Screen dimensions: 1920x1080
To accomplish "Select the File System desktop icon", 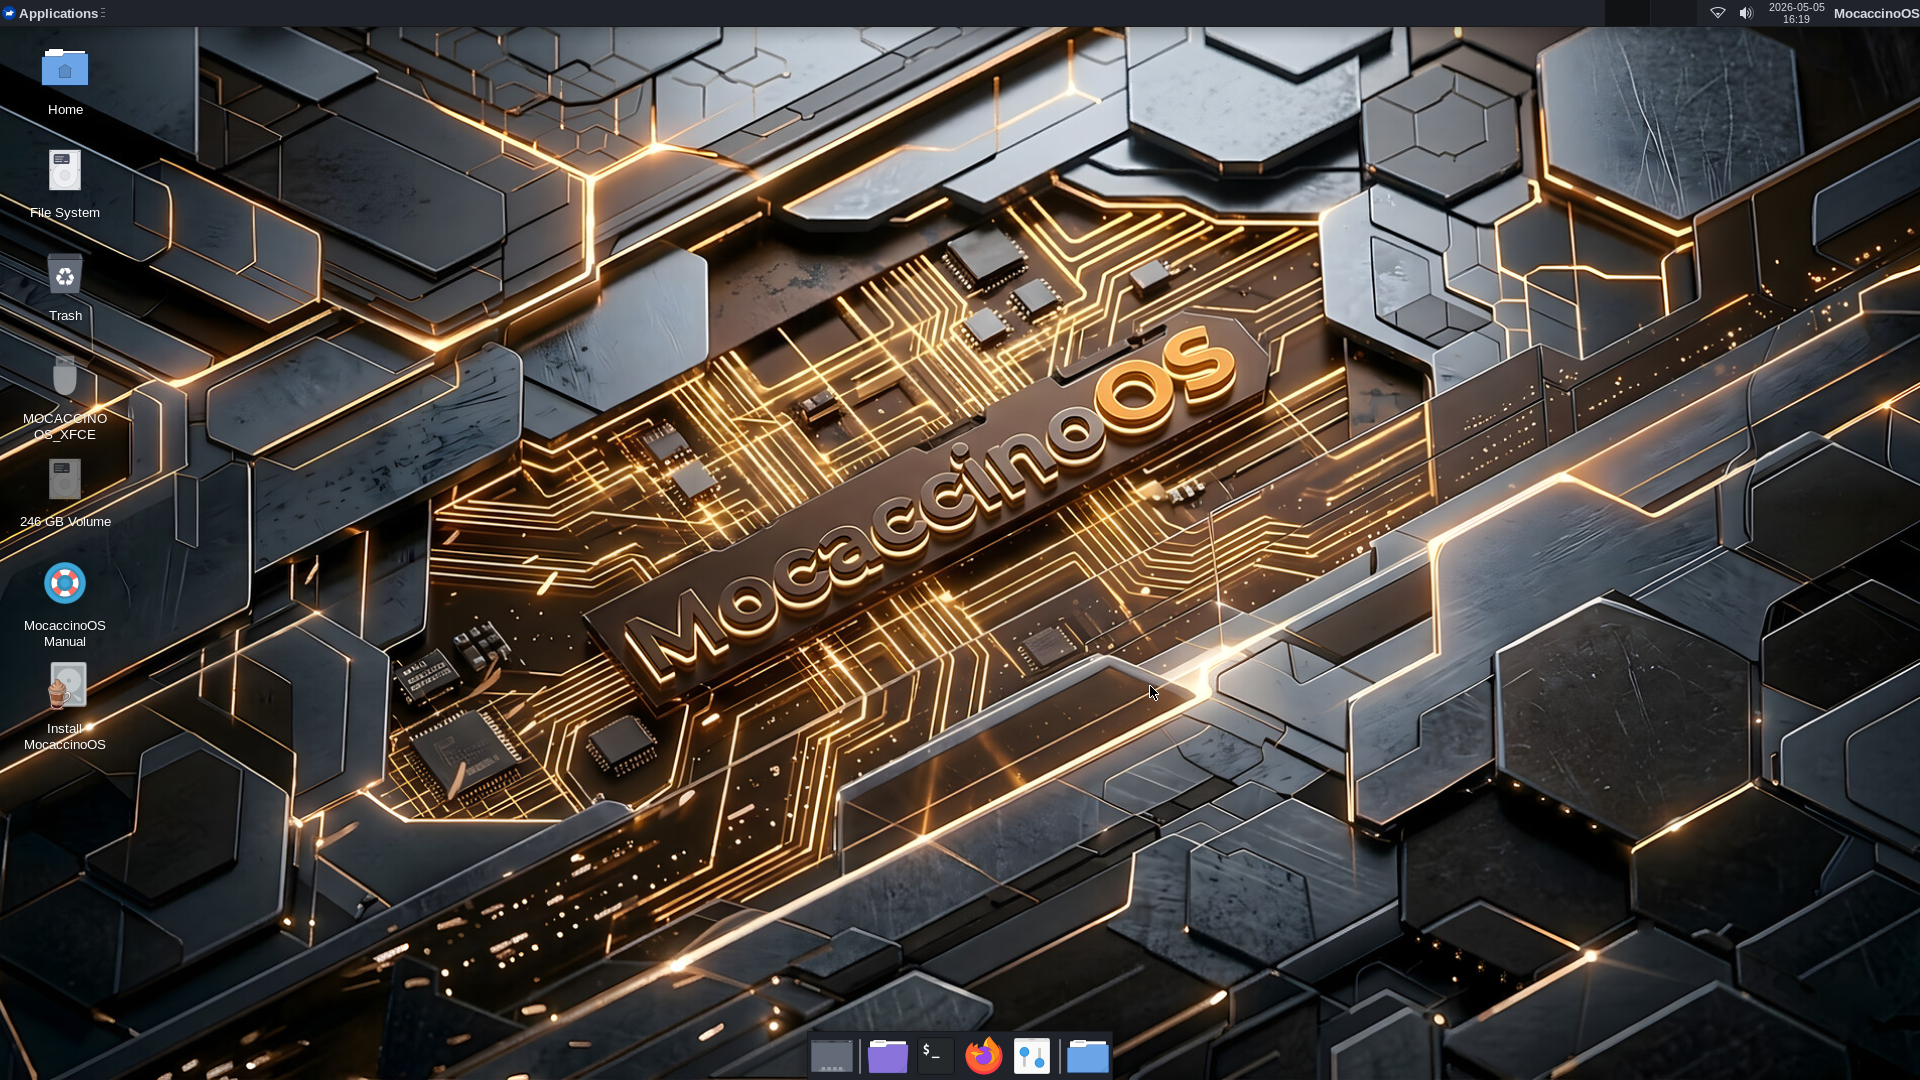I will pos(65,172).
